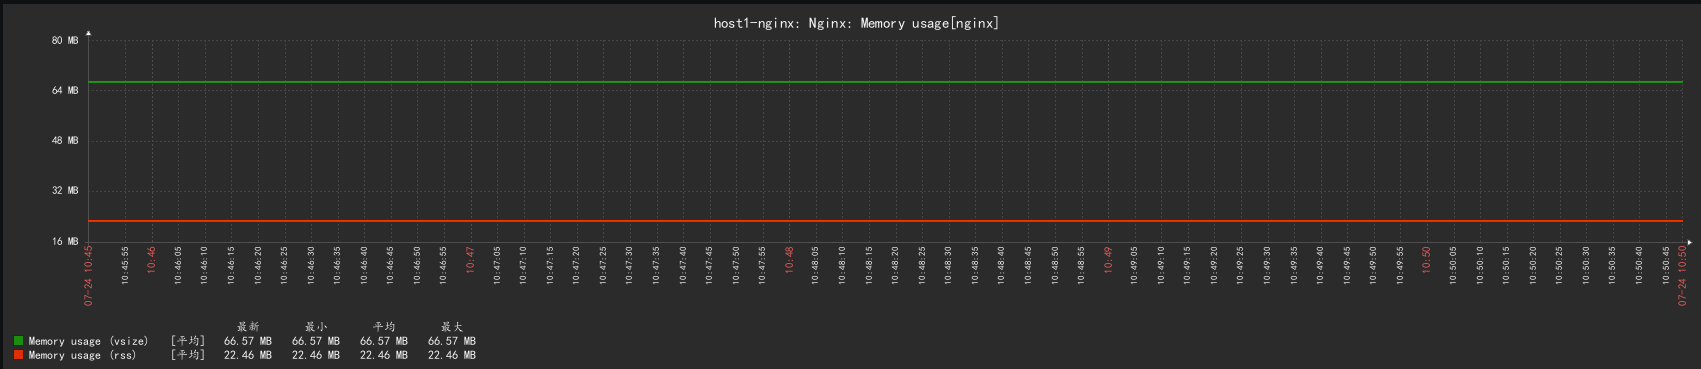The image size is (1701, 369).
Task: Click the 10:49:30 time axis label
Action: 1268,265
